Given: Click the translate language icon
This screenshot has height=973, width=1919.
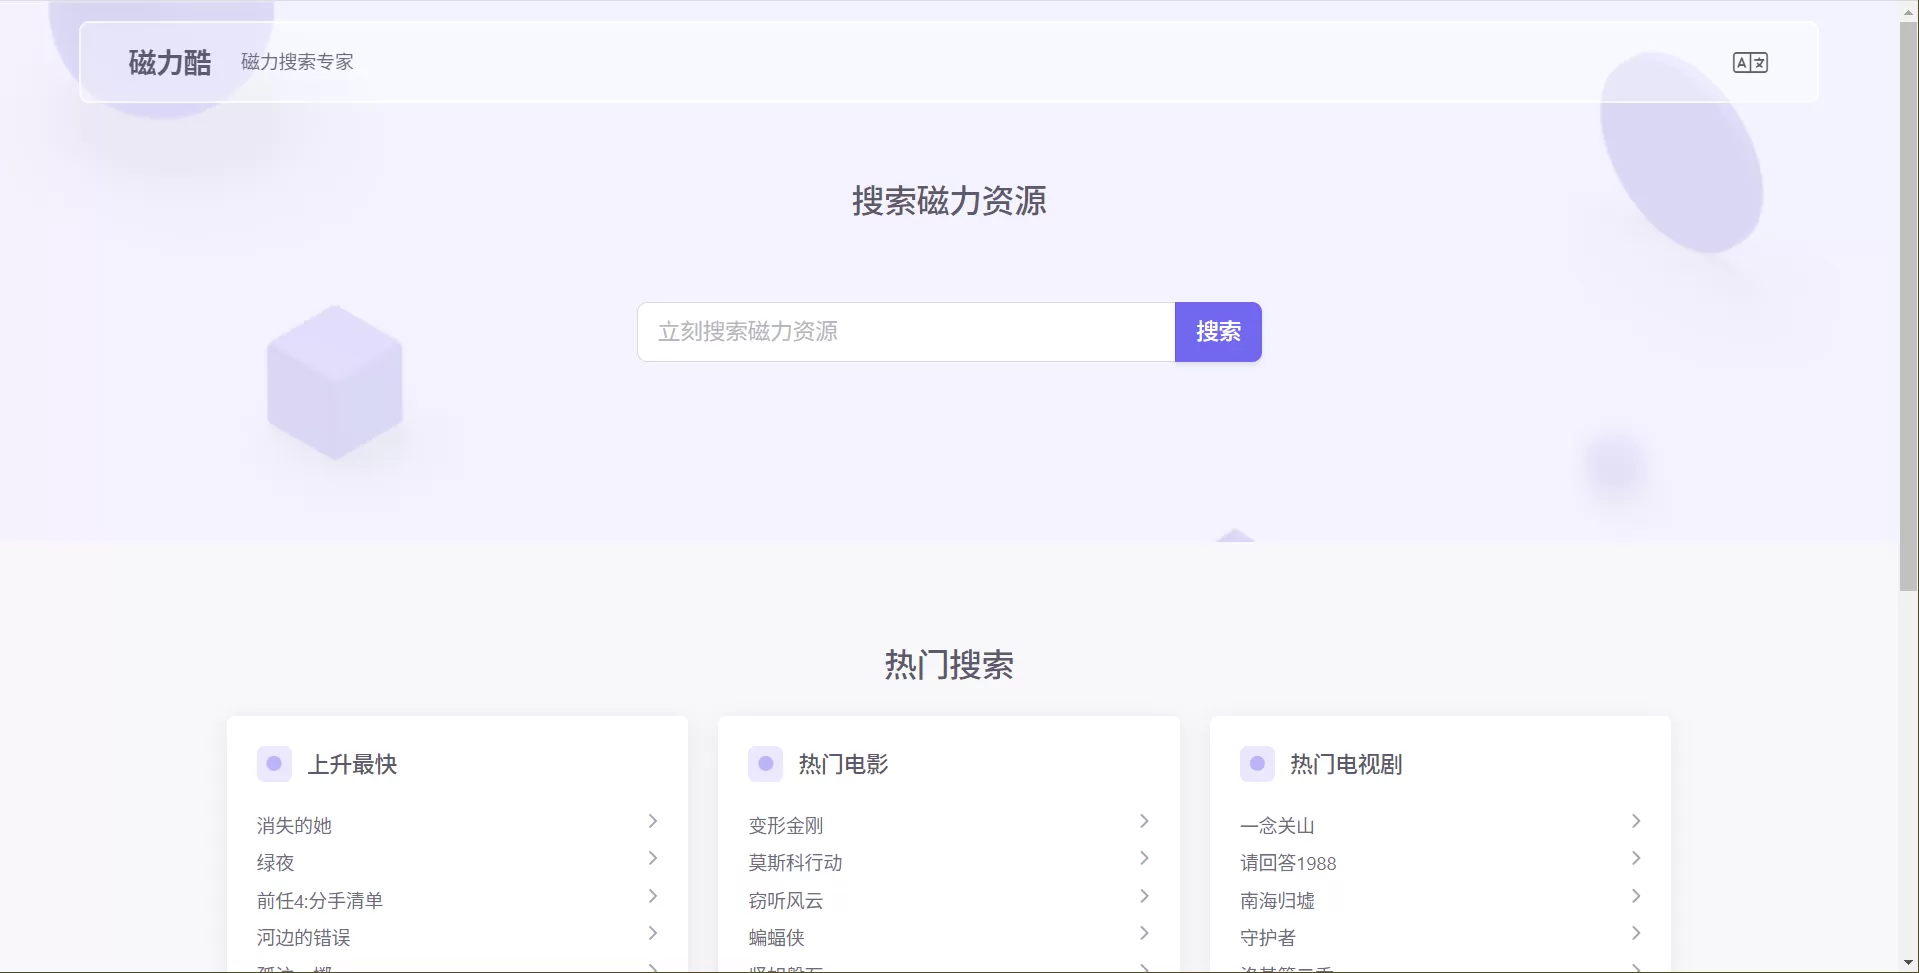Looking at the screenshot, I should click(x=1751, y=62).
